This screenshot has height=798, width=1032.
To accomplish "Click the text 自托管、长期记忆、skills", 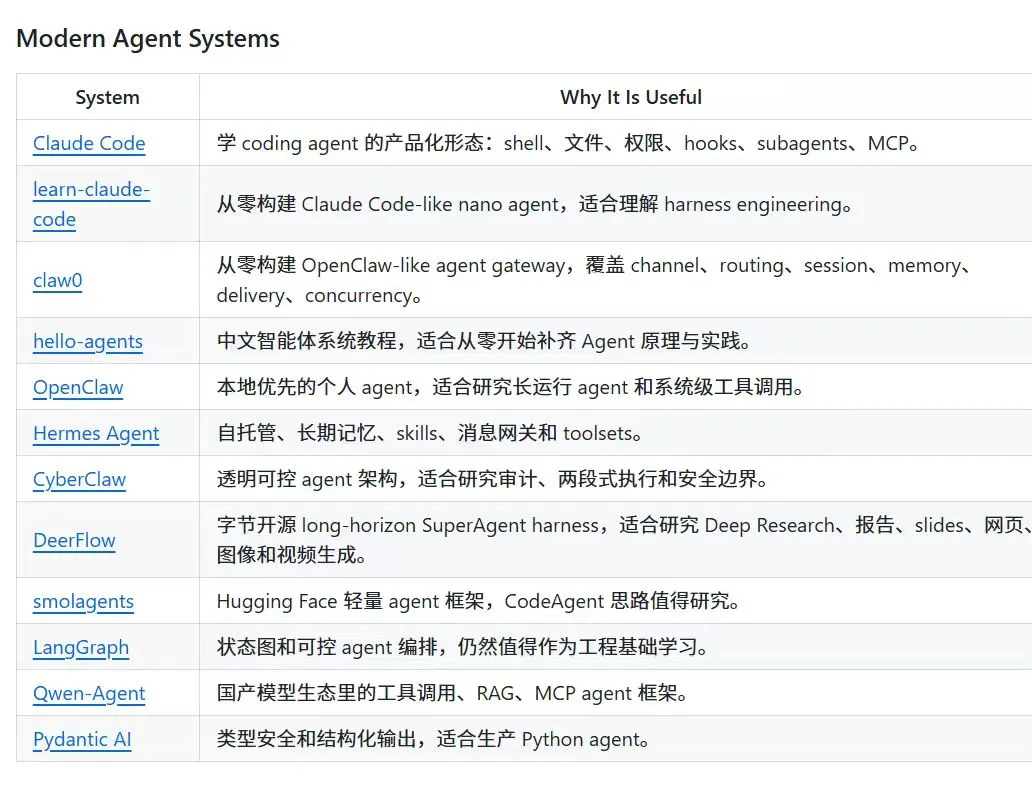I will click(x=429, y=433).
